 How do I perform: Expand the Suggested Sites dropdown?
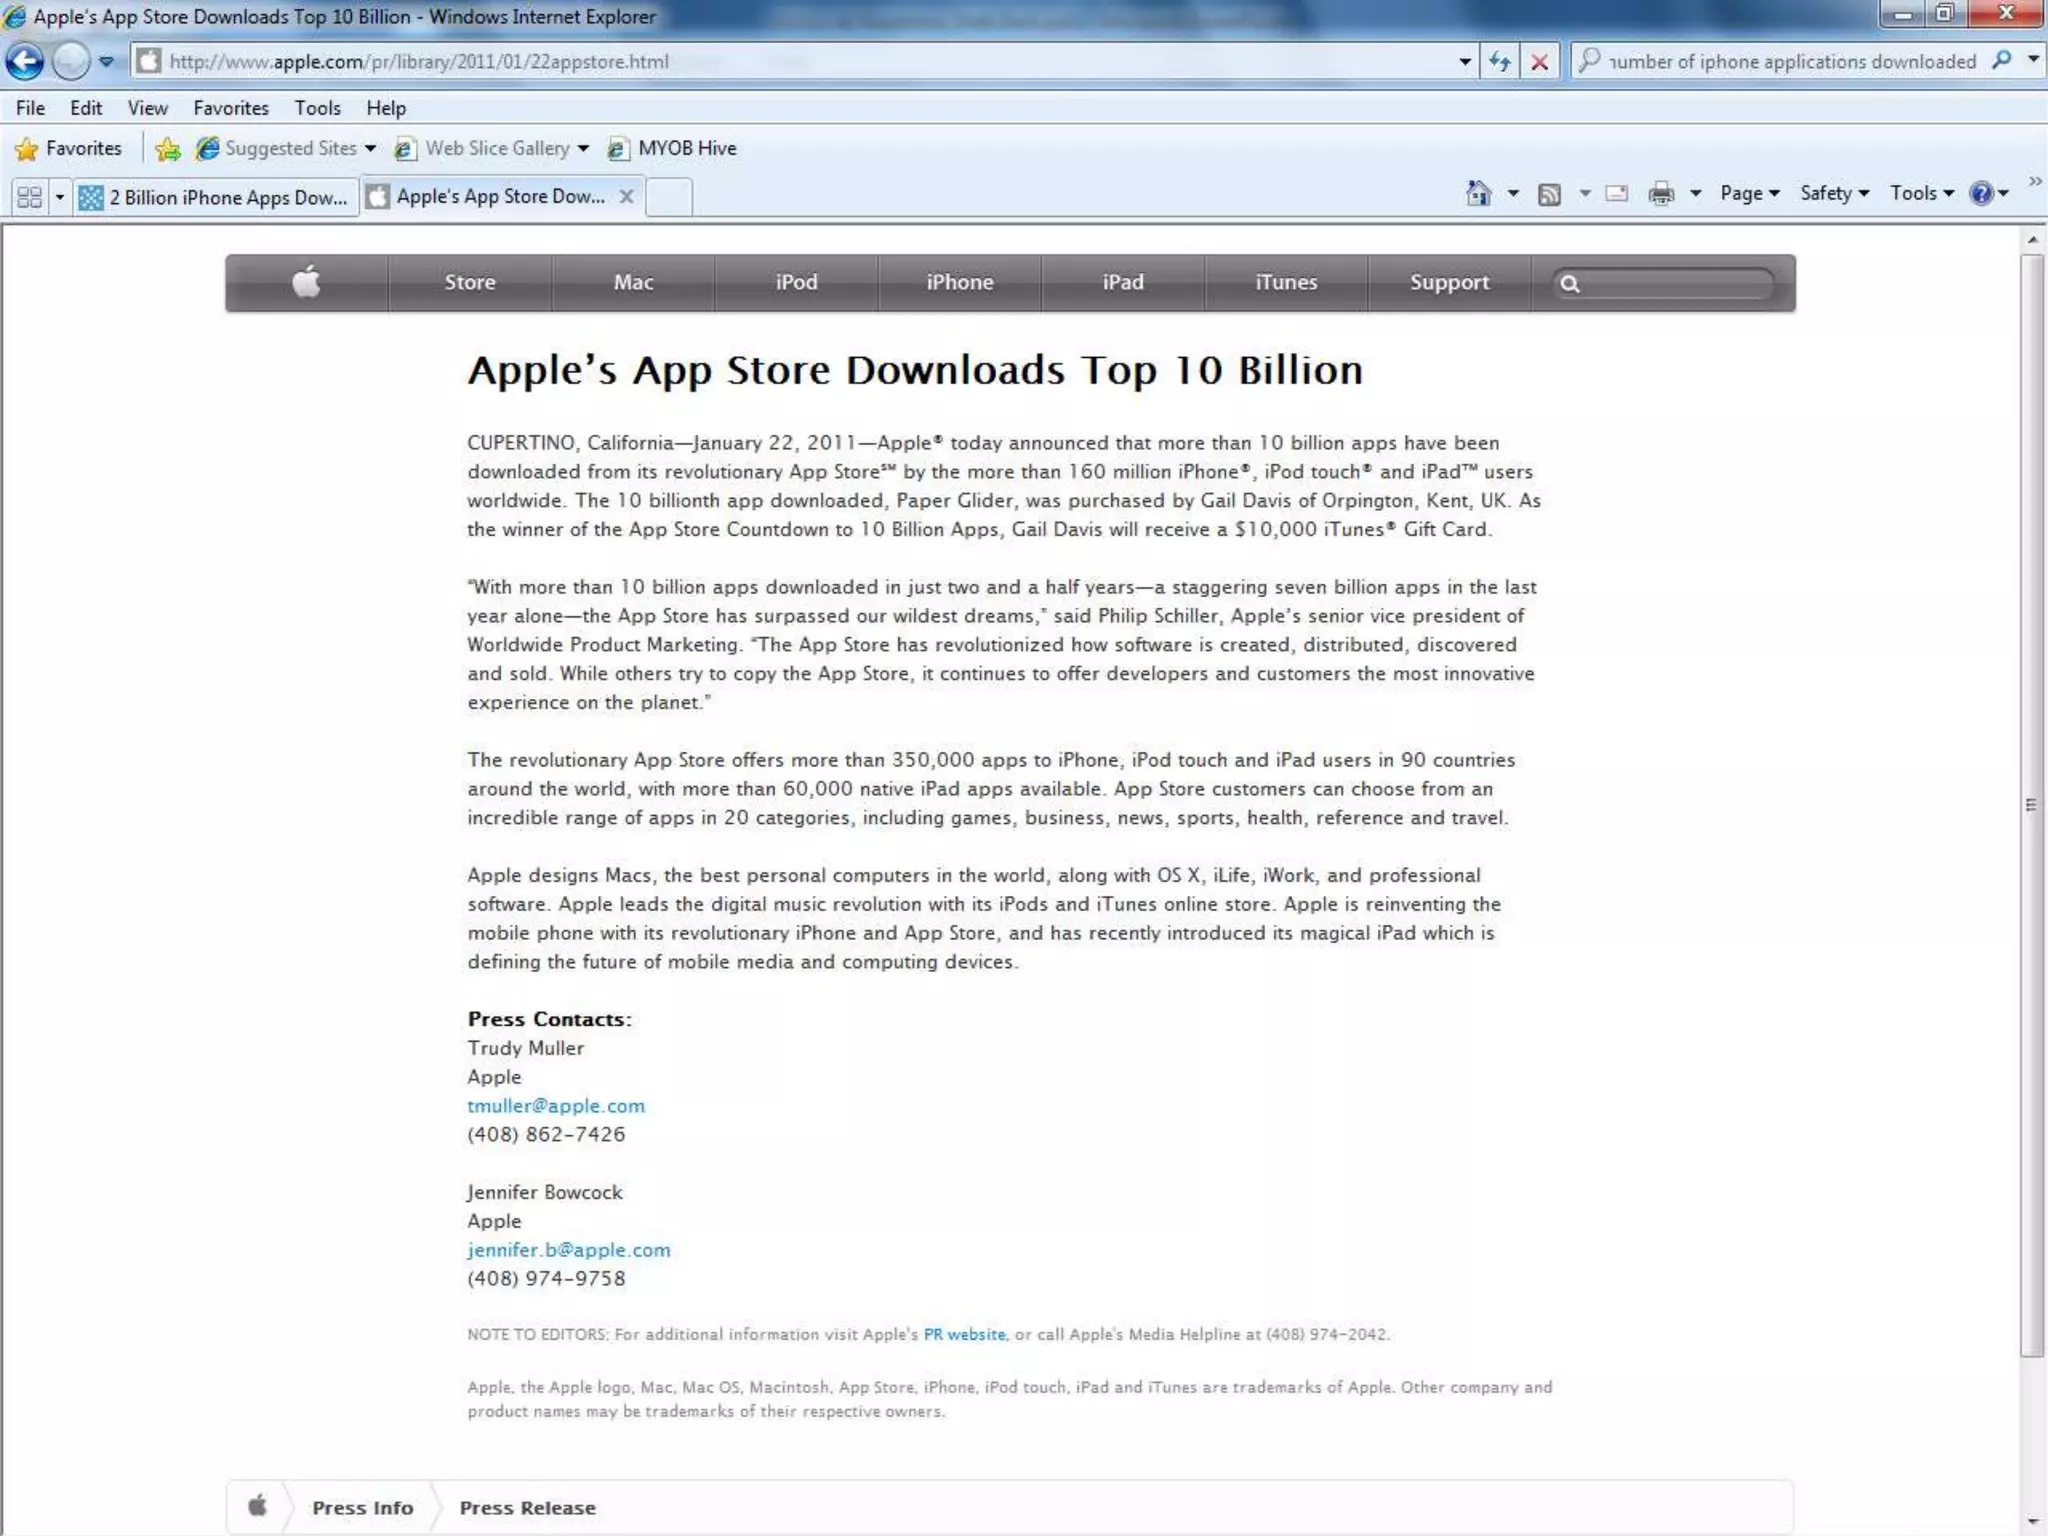[x=370, y=149]
